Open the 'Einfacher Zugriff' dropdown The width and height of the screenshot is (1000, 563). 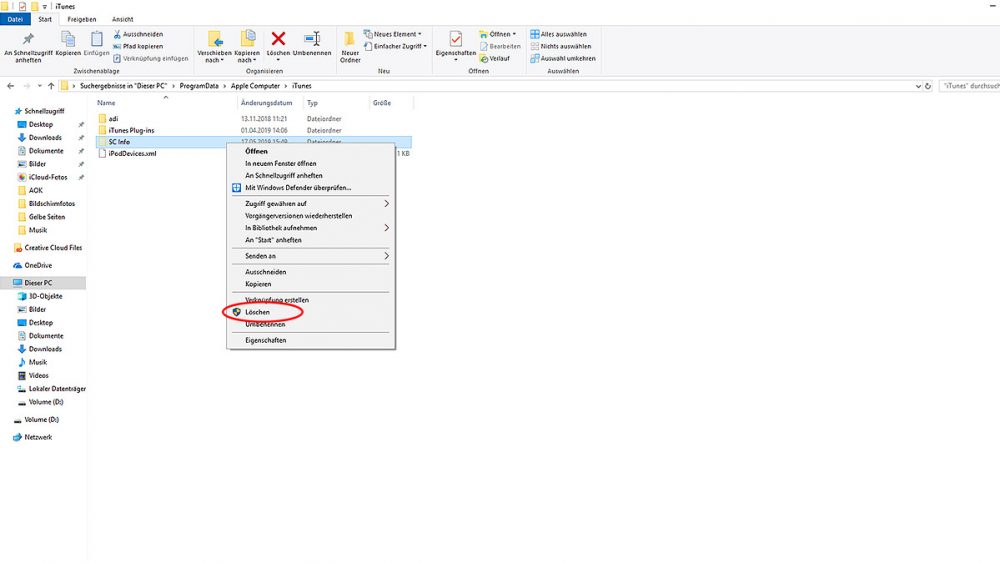click(395, 47)
